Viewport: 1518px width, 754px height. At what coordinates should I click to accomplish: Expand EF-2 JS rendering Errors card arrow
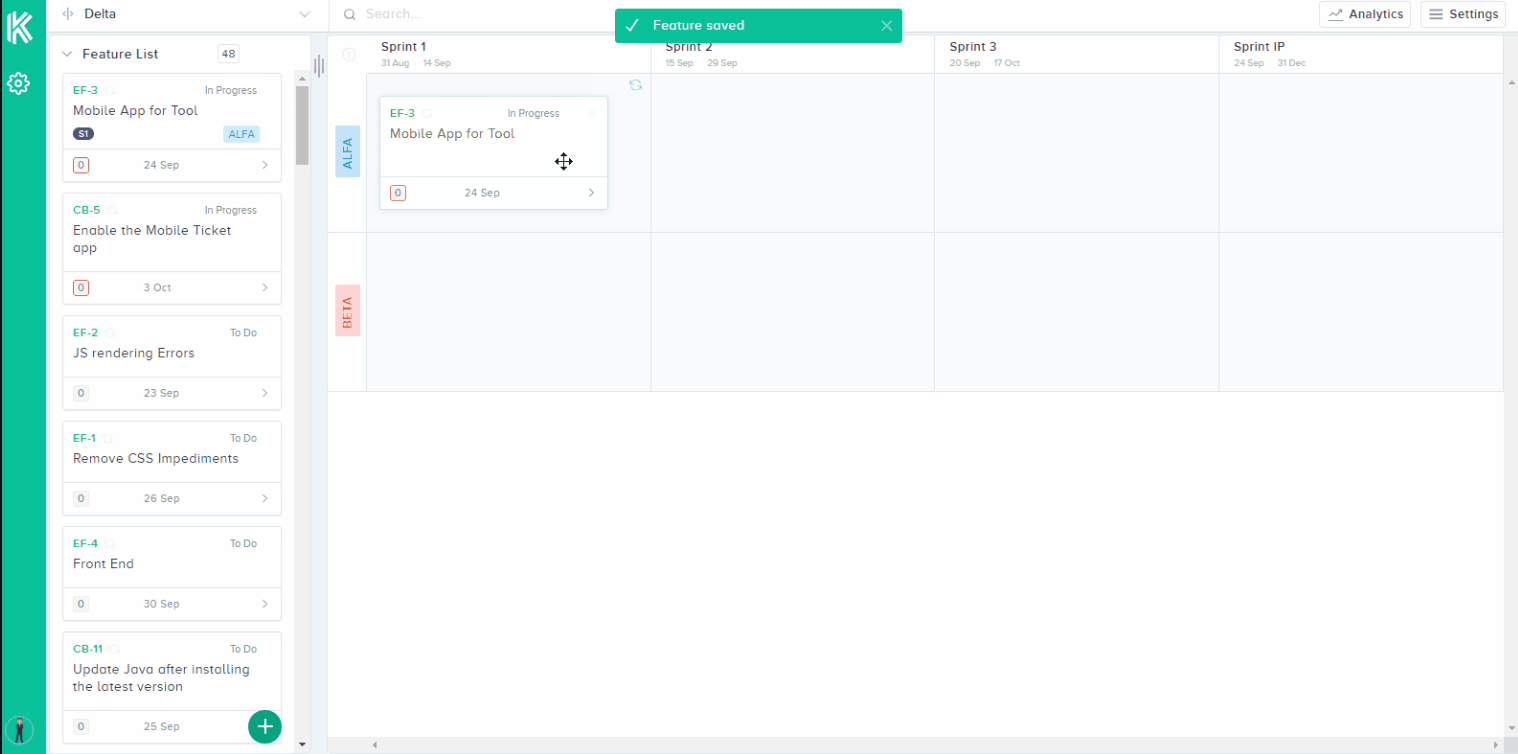point(265,393)
